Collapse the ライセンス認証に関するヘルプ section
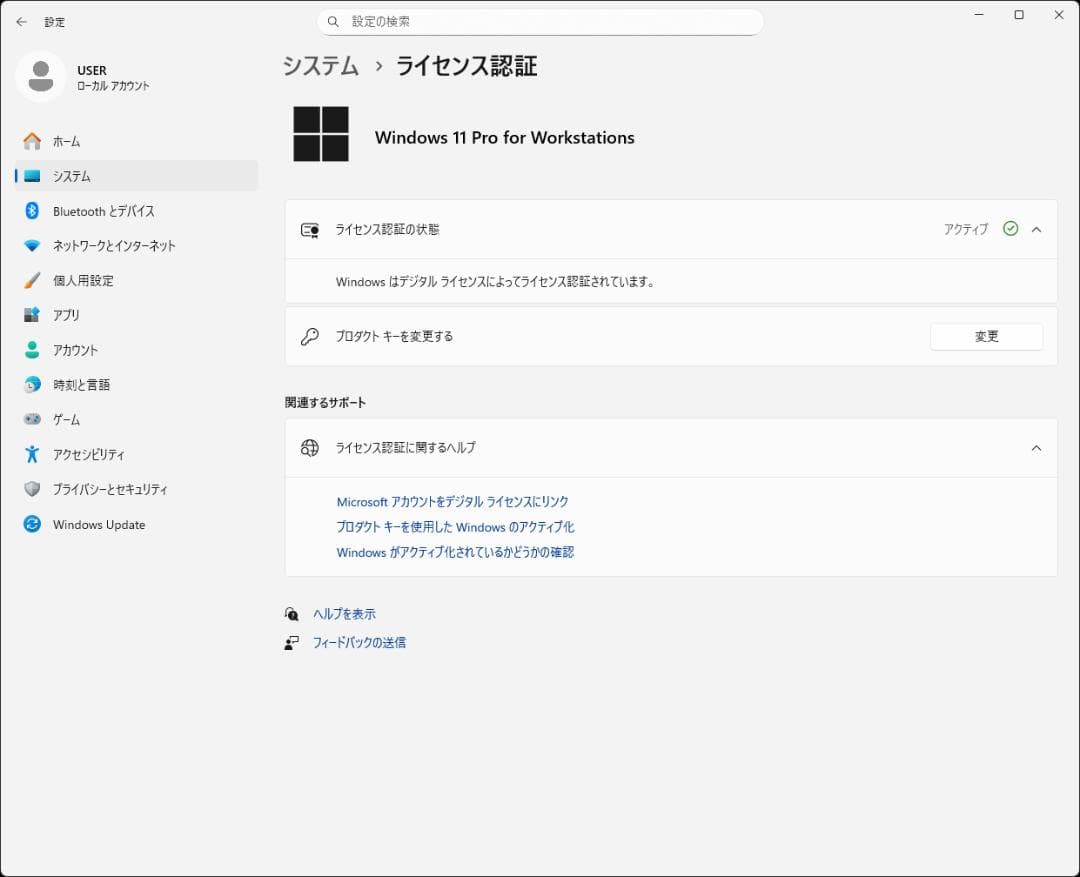Image resolution: width=1080 pixels, height=877 pixels. (1037, 448)
